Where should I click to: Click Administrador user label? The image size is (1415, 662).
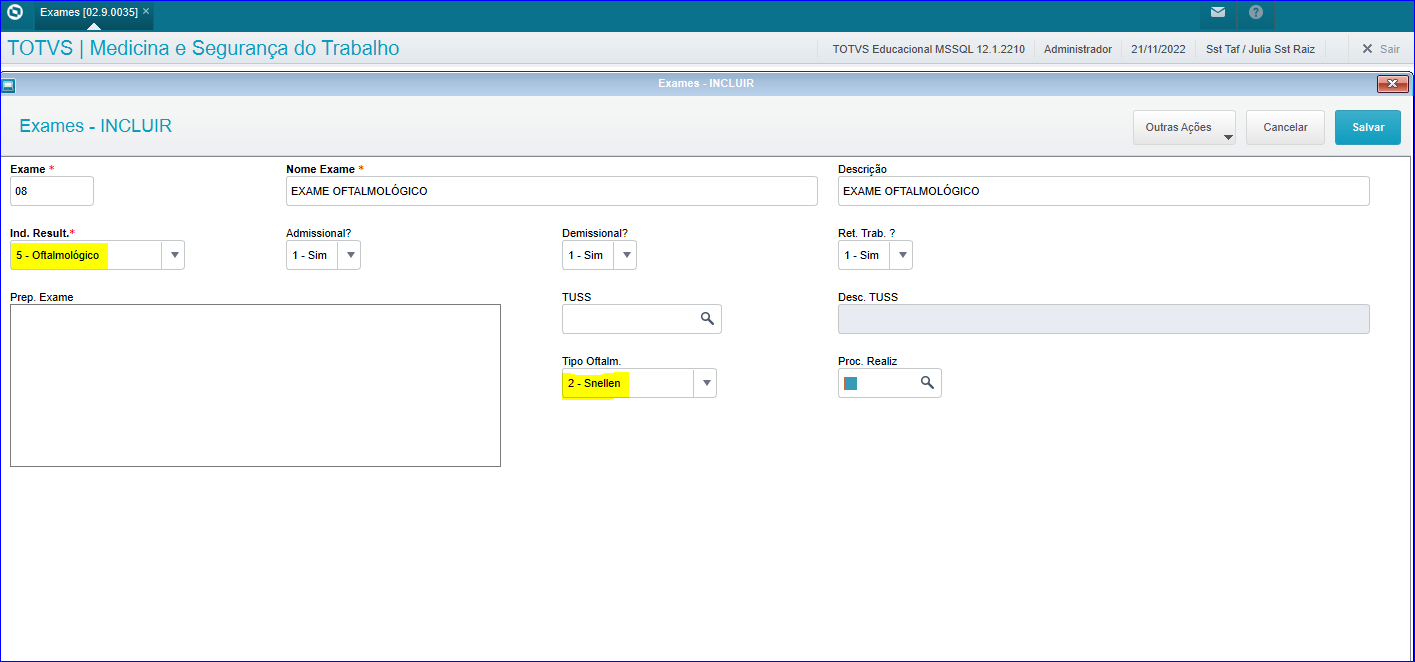point(1078,48)
